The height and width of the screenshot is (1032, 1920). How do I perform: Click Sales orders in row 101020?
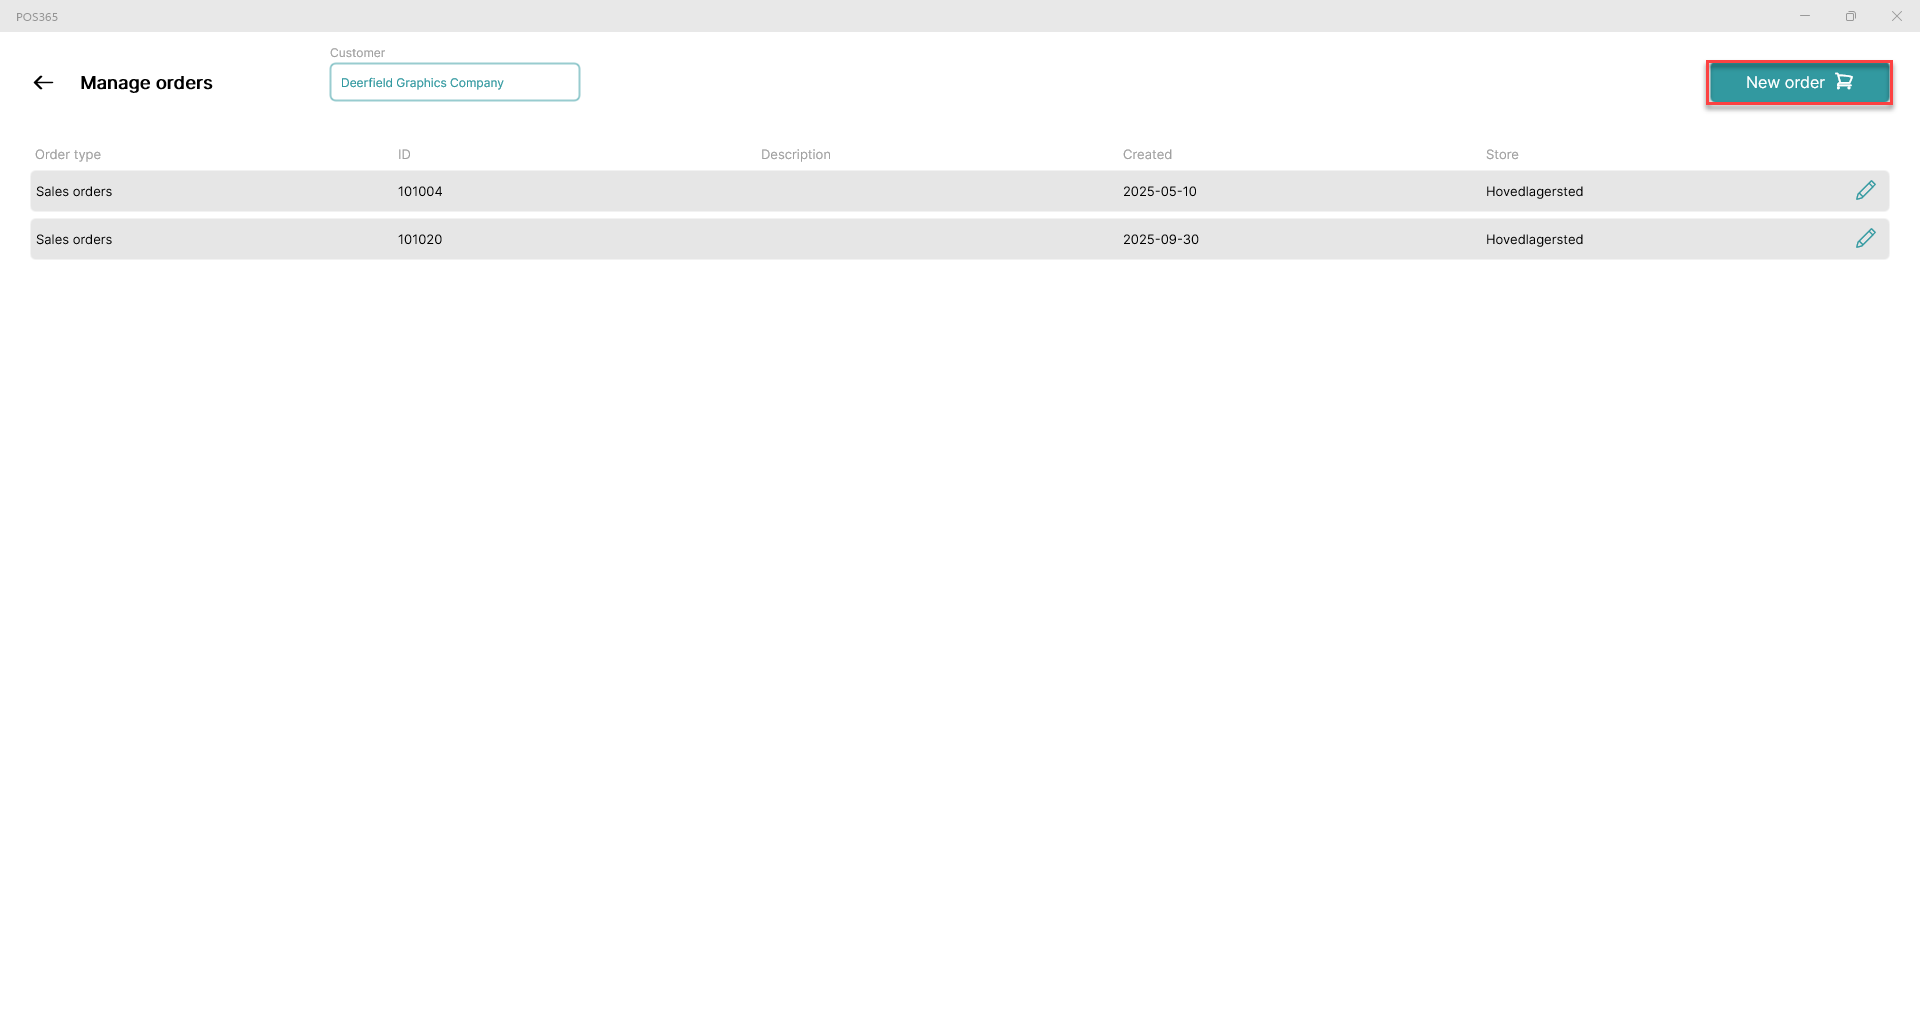click(x=74, y=240)
